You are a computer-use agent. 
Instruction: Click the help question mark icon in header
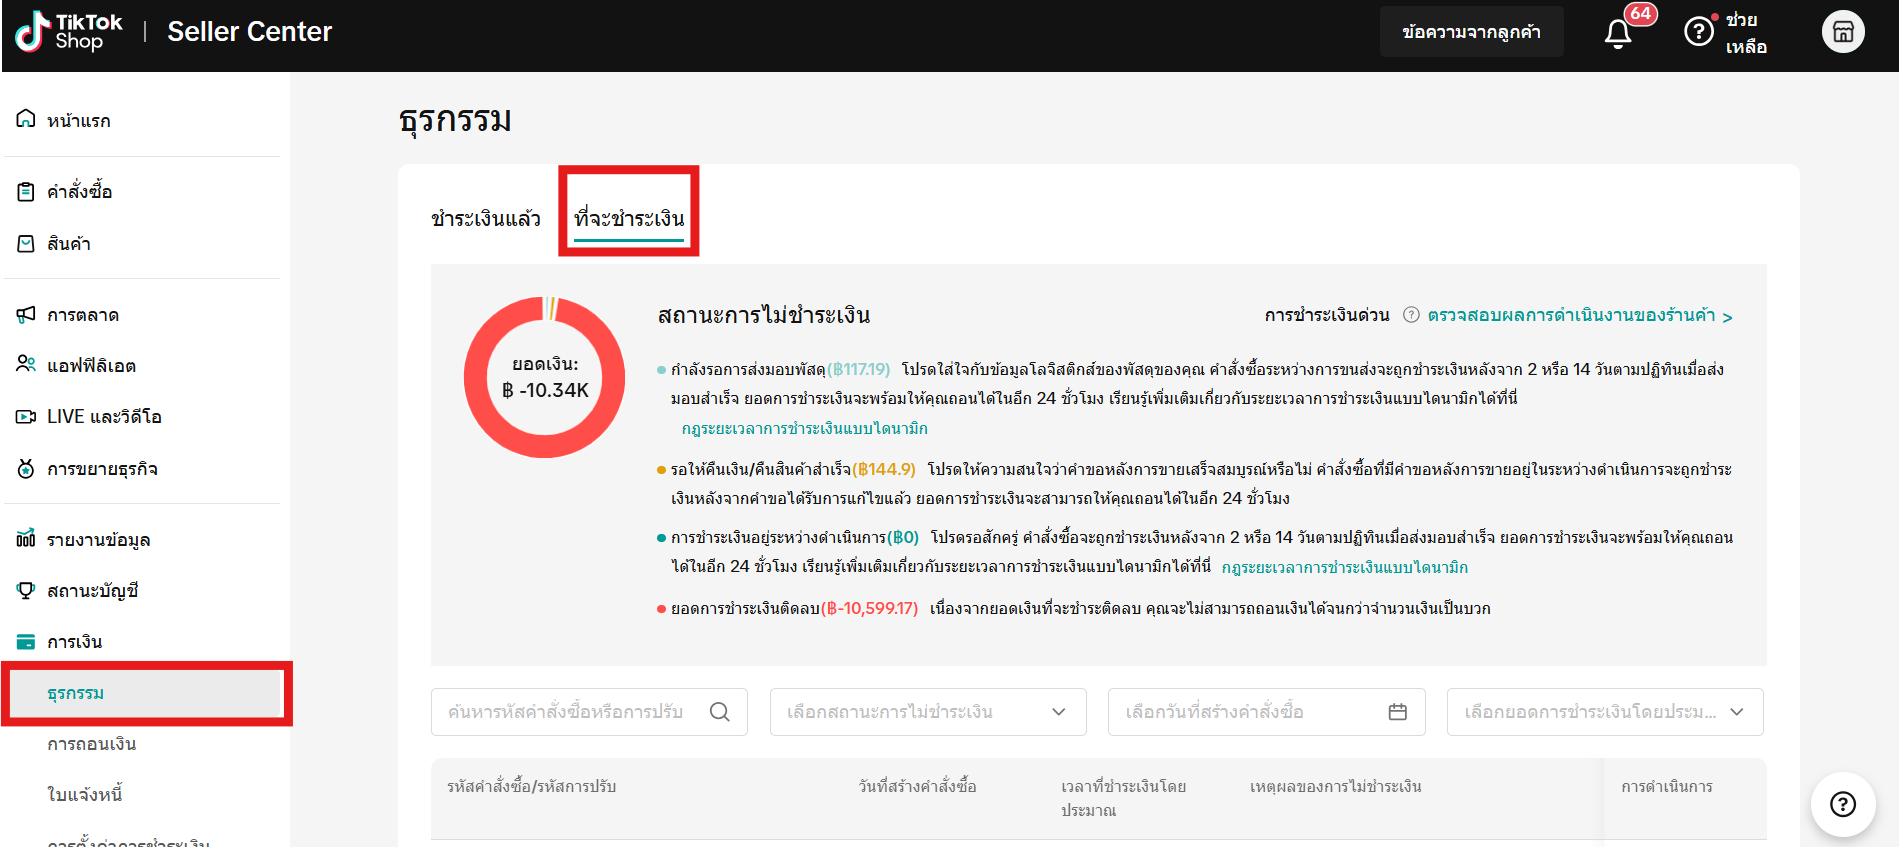tap(1699, 32)
